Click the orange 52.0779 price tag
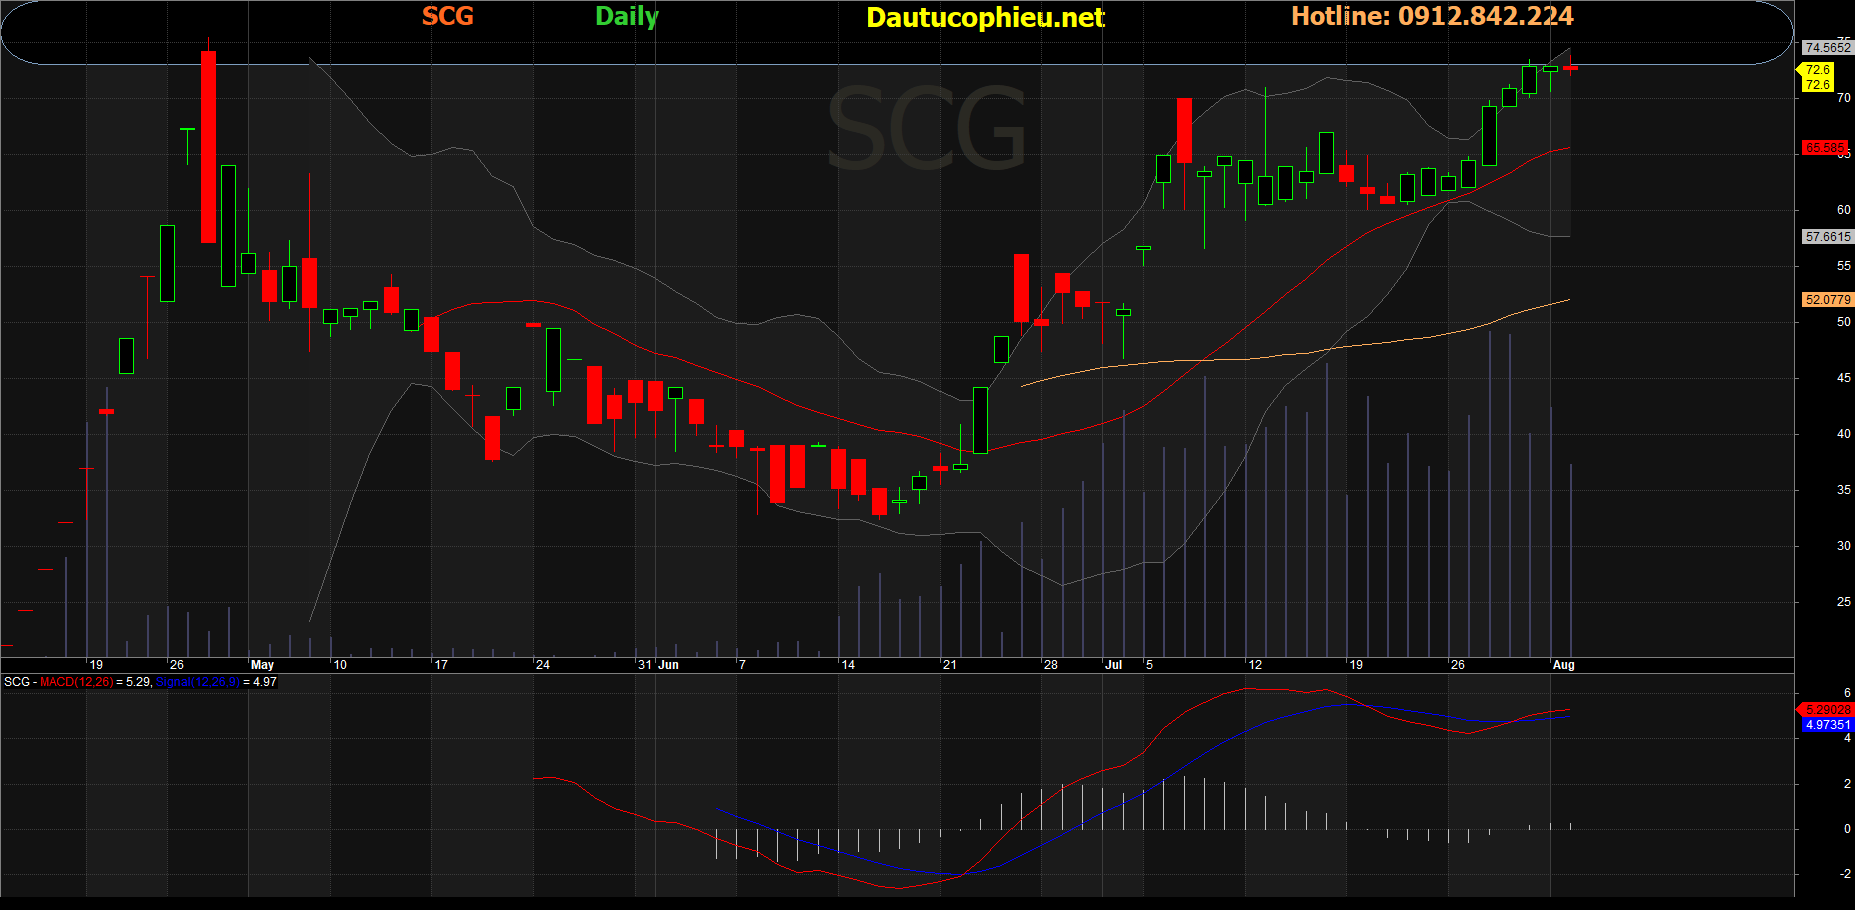 1827,299
